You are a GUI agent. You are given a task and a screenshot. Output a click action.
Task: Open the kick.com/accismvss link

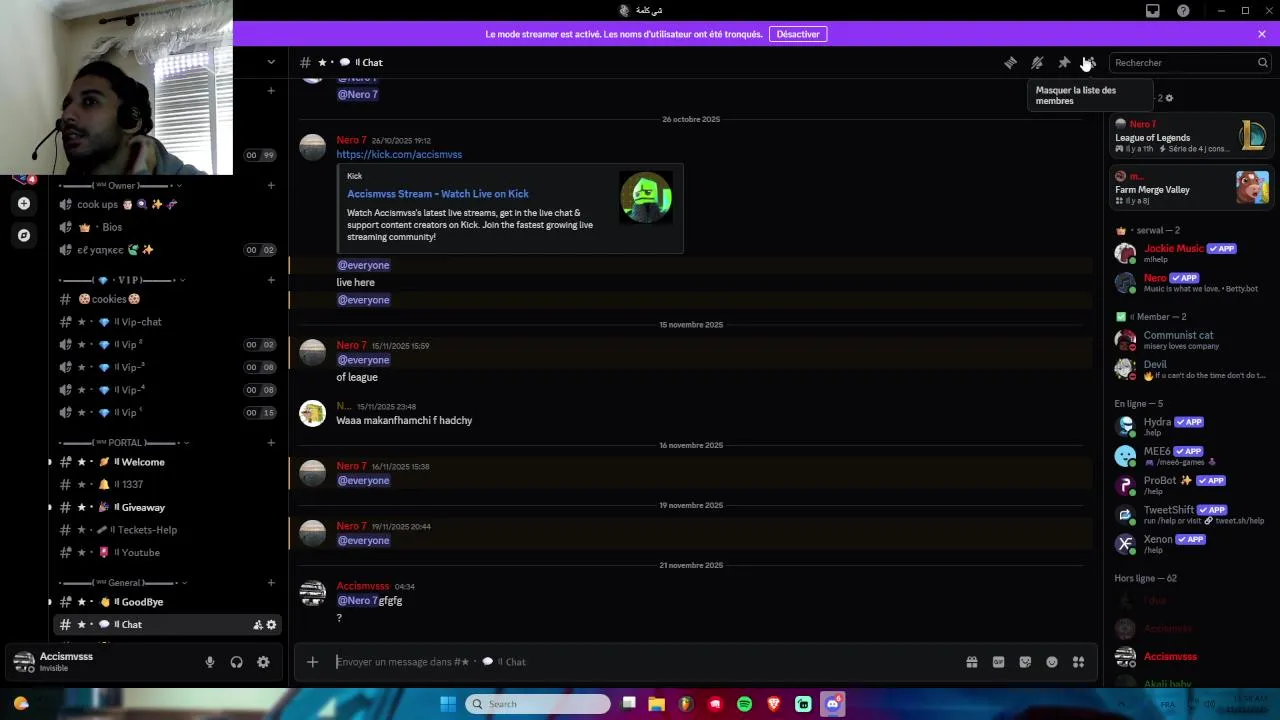point(399,155)
